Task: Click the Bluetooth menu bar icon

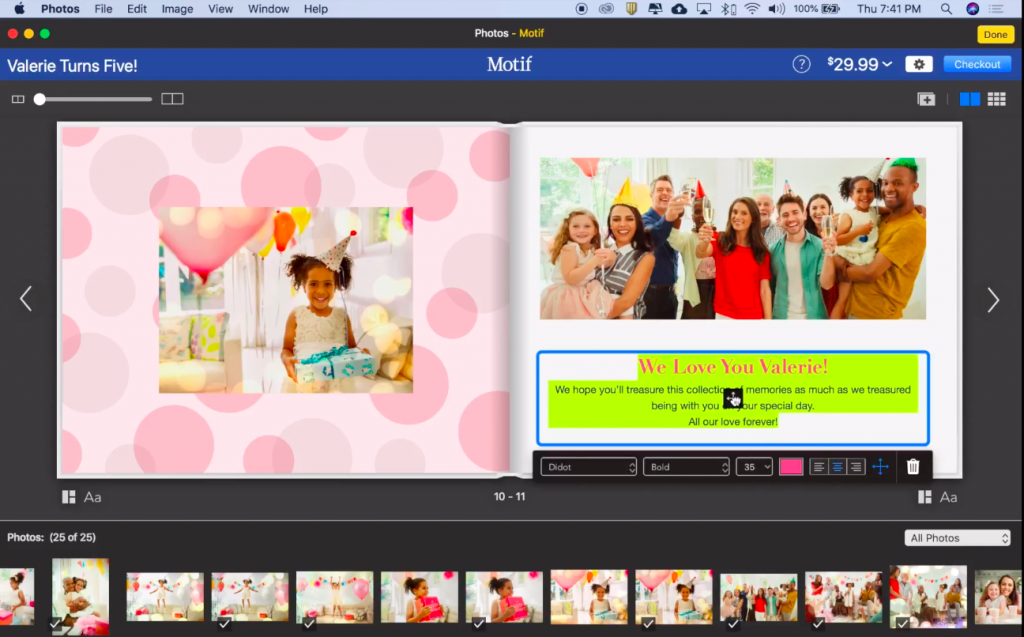Action: (x=728, y=9)
